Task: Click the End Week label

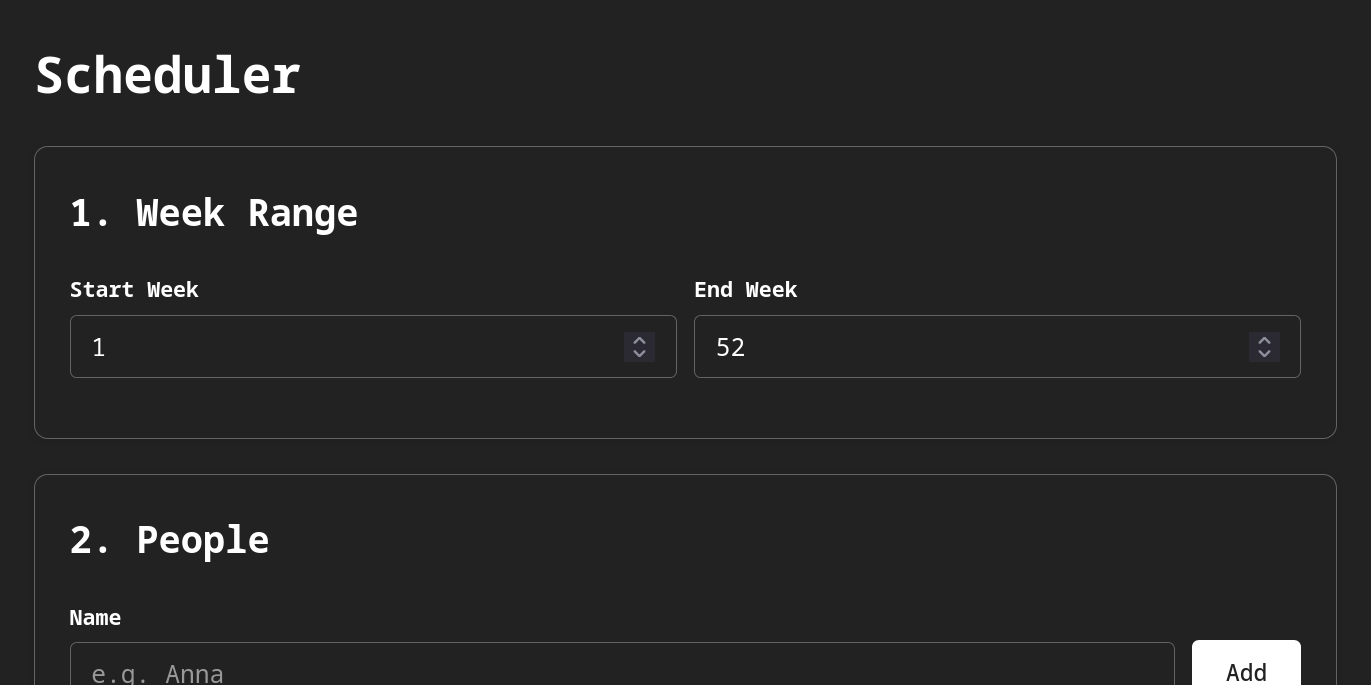Action: (x=745, y=289)
